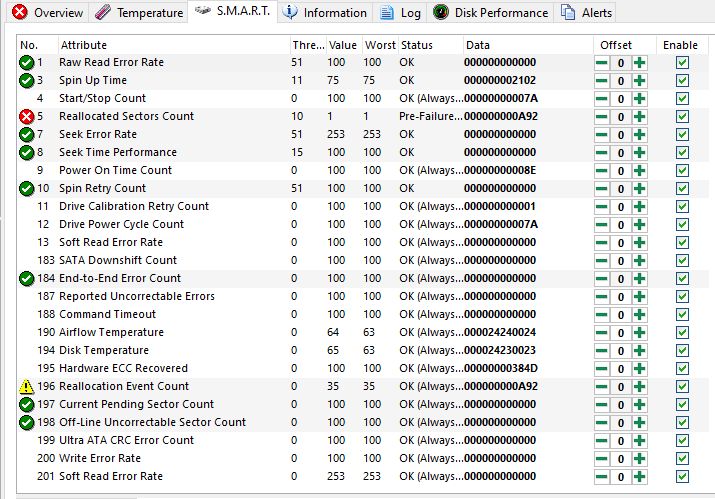715x499 pixels.
Task: Open the Disk Performance tab
Action: point(491,13)
